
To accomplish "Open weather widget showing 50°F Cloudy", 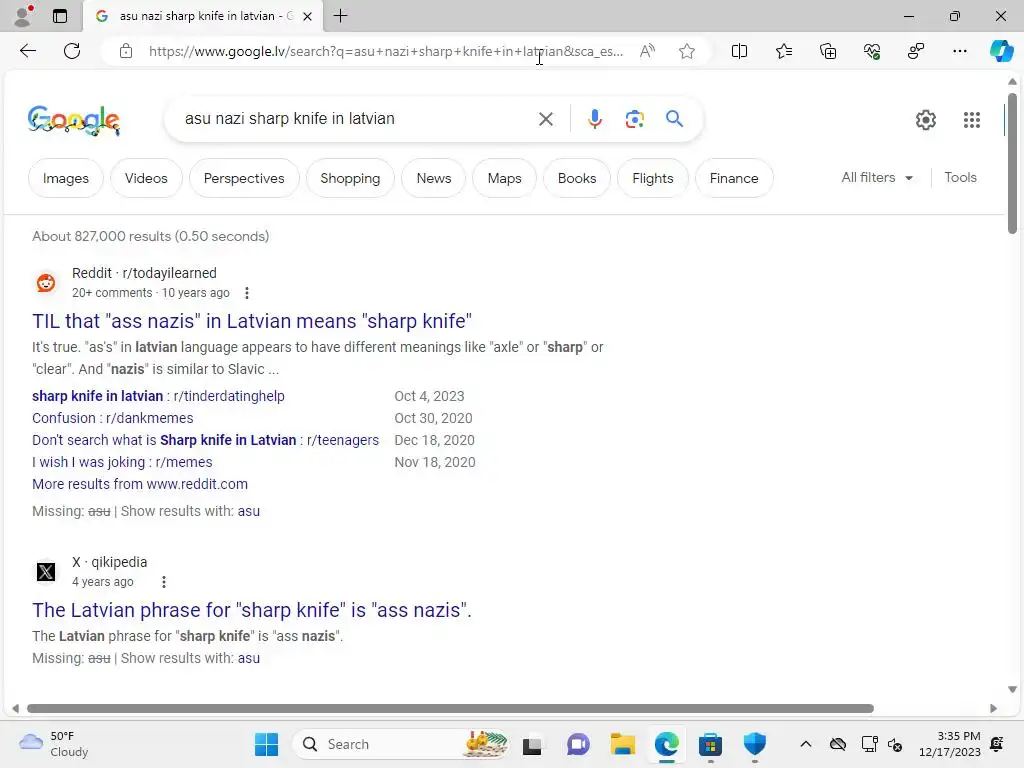I will coord(54,744).
